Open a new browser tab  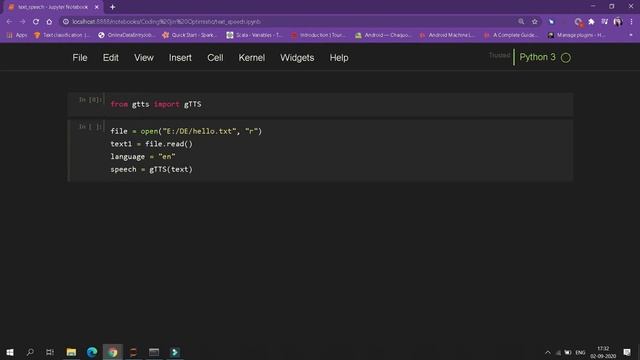click(112, 7)
